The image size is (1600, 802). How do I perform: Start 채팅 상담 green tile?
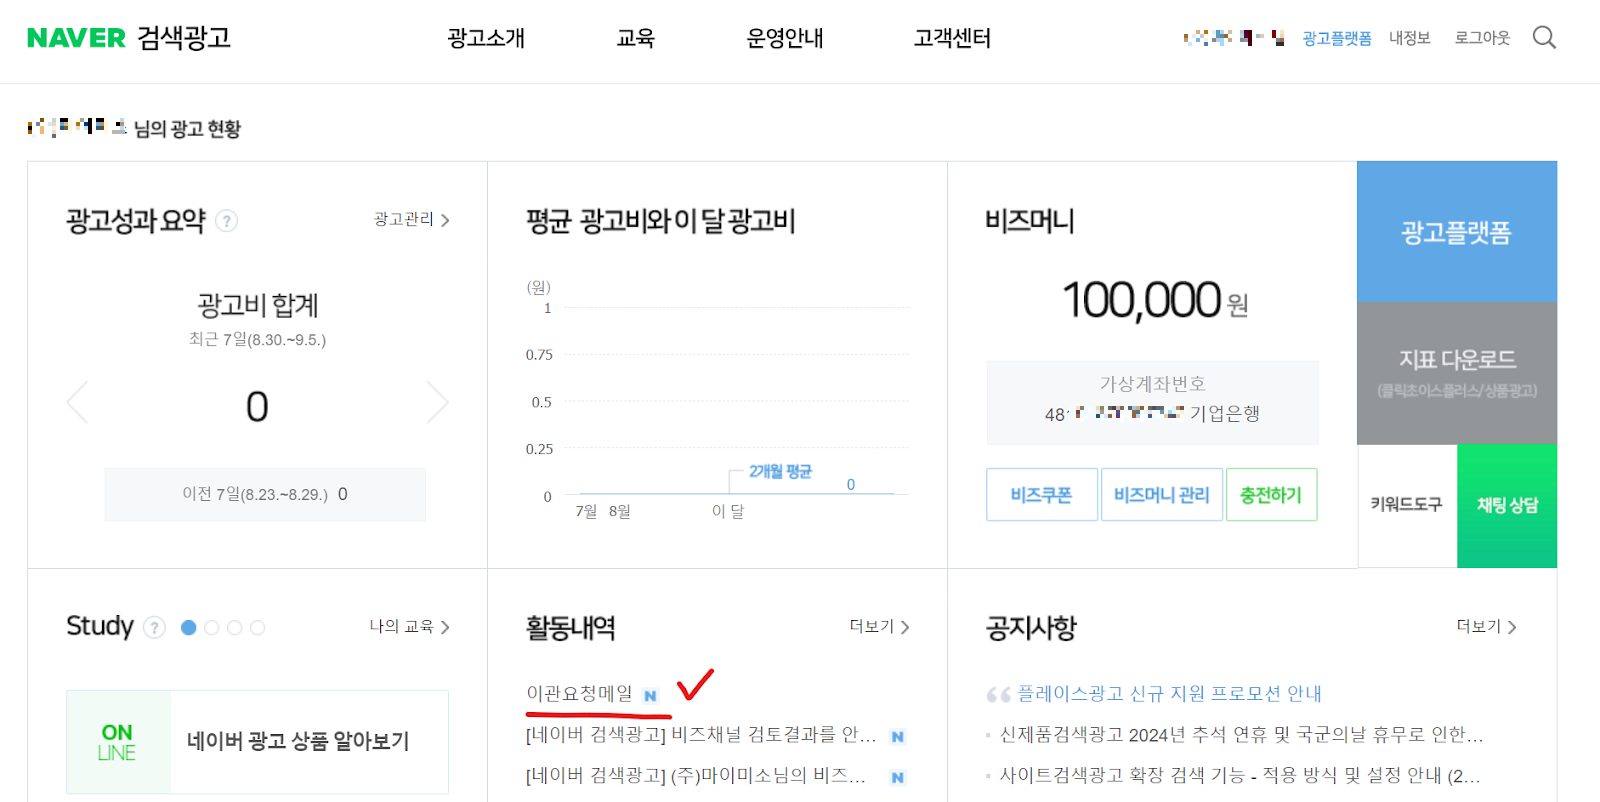[x=1507, y=505]
